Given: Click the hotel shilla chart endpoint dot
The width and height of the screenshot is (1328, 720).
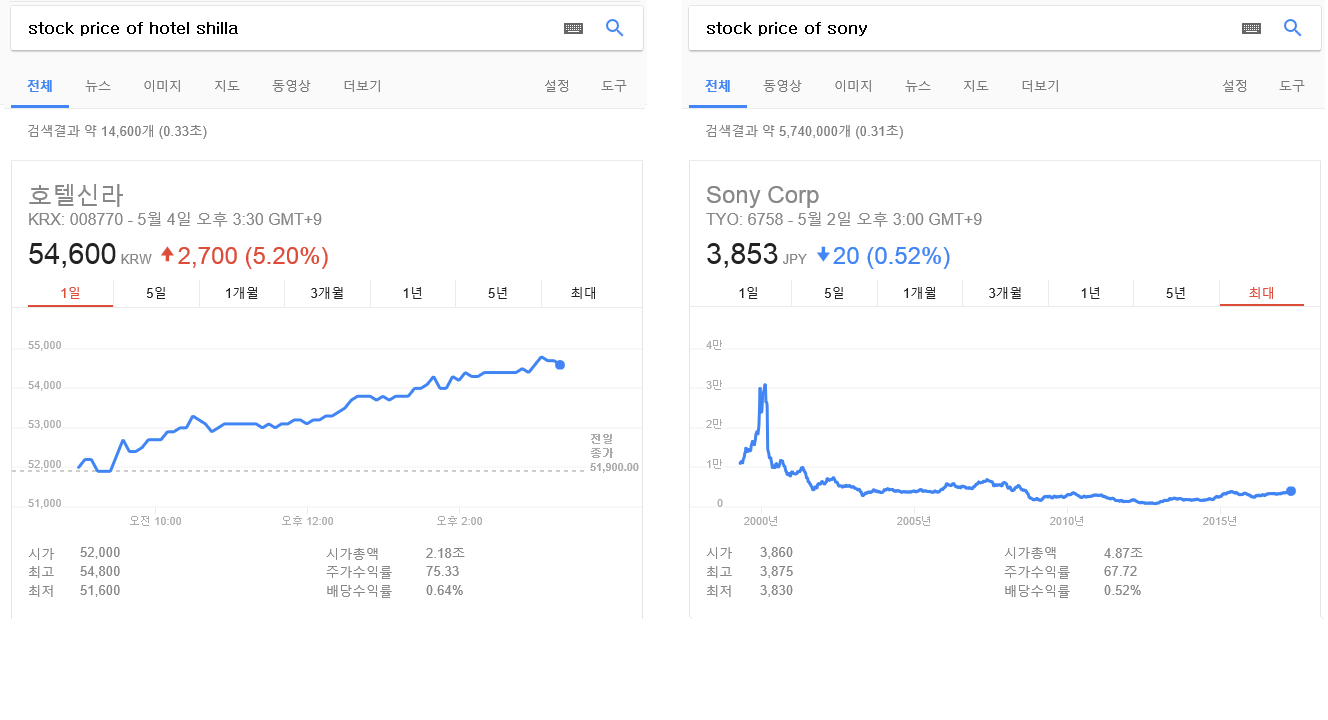Looking at the screenshot, I should 560,365.
